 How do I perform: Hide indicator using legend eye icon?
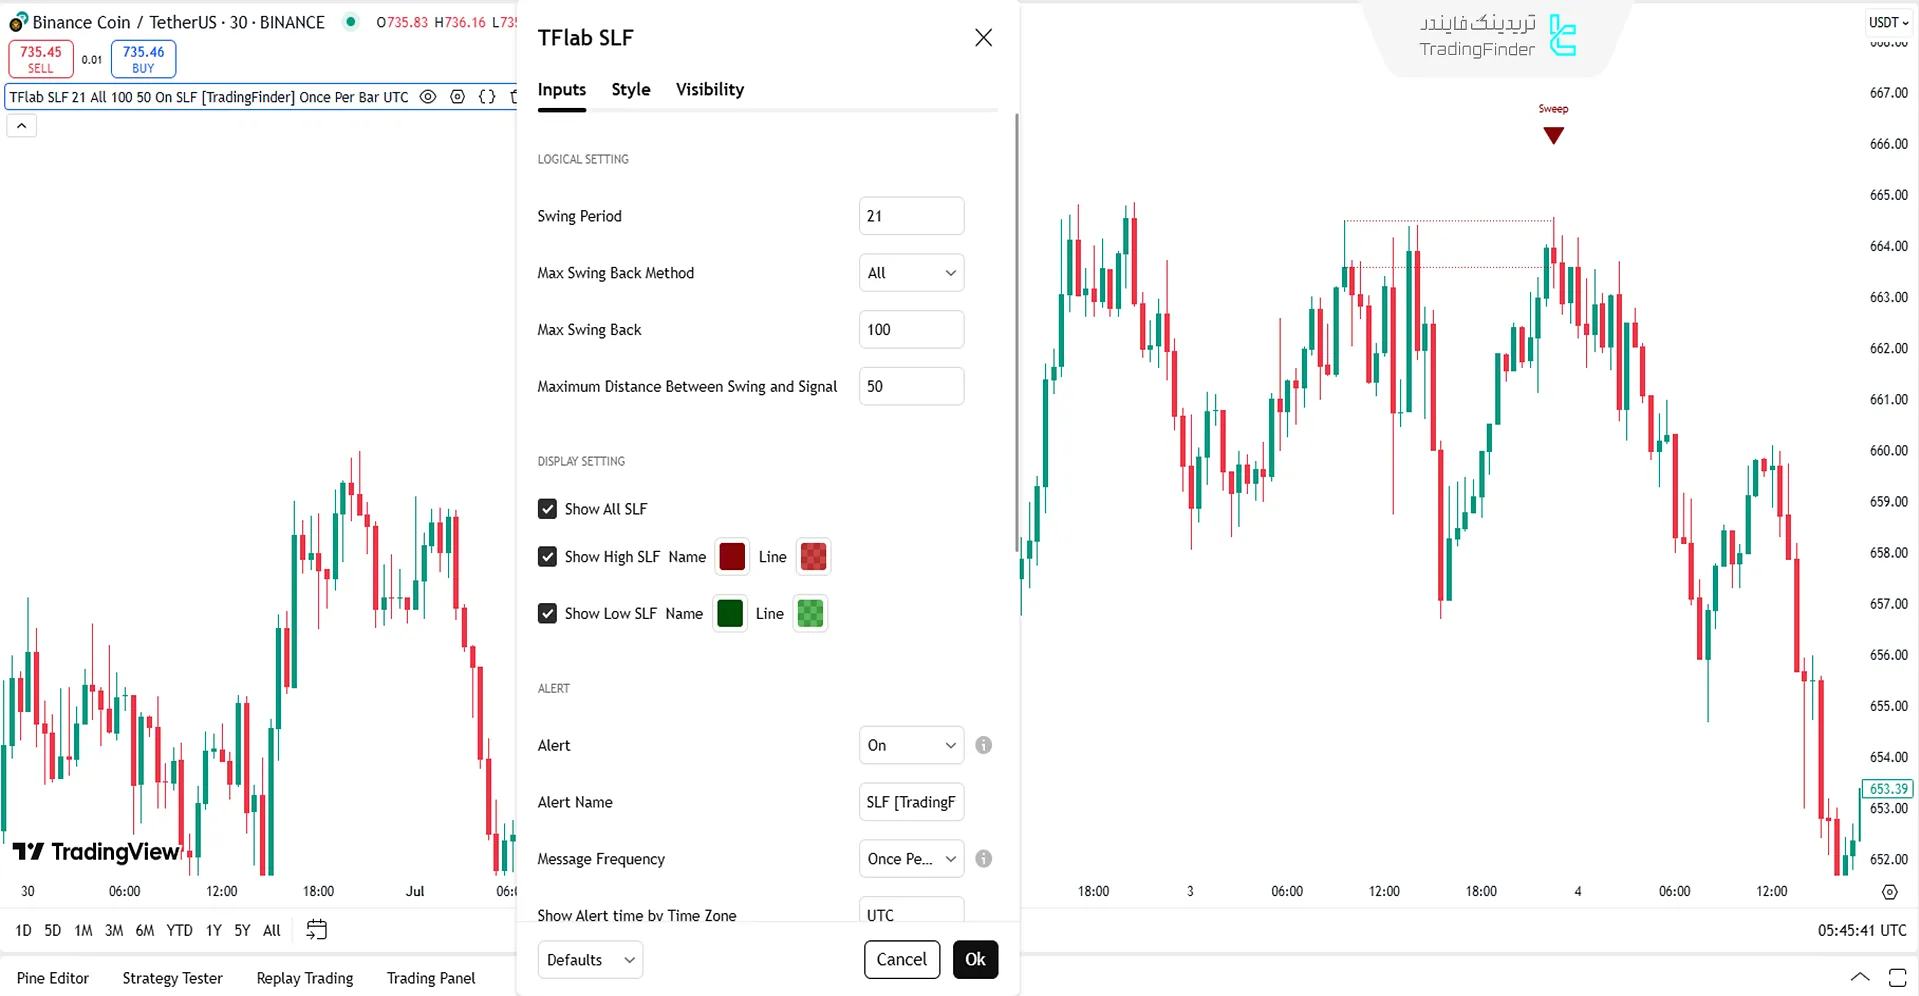click(428, 97)
